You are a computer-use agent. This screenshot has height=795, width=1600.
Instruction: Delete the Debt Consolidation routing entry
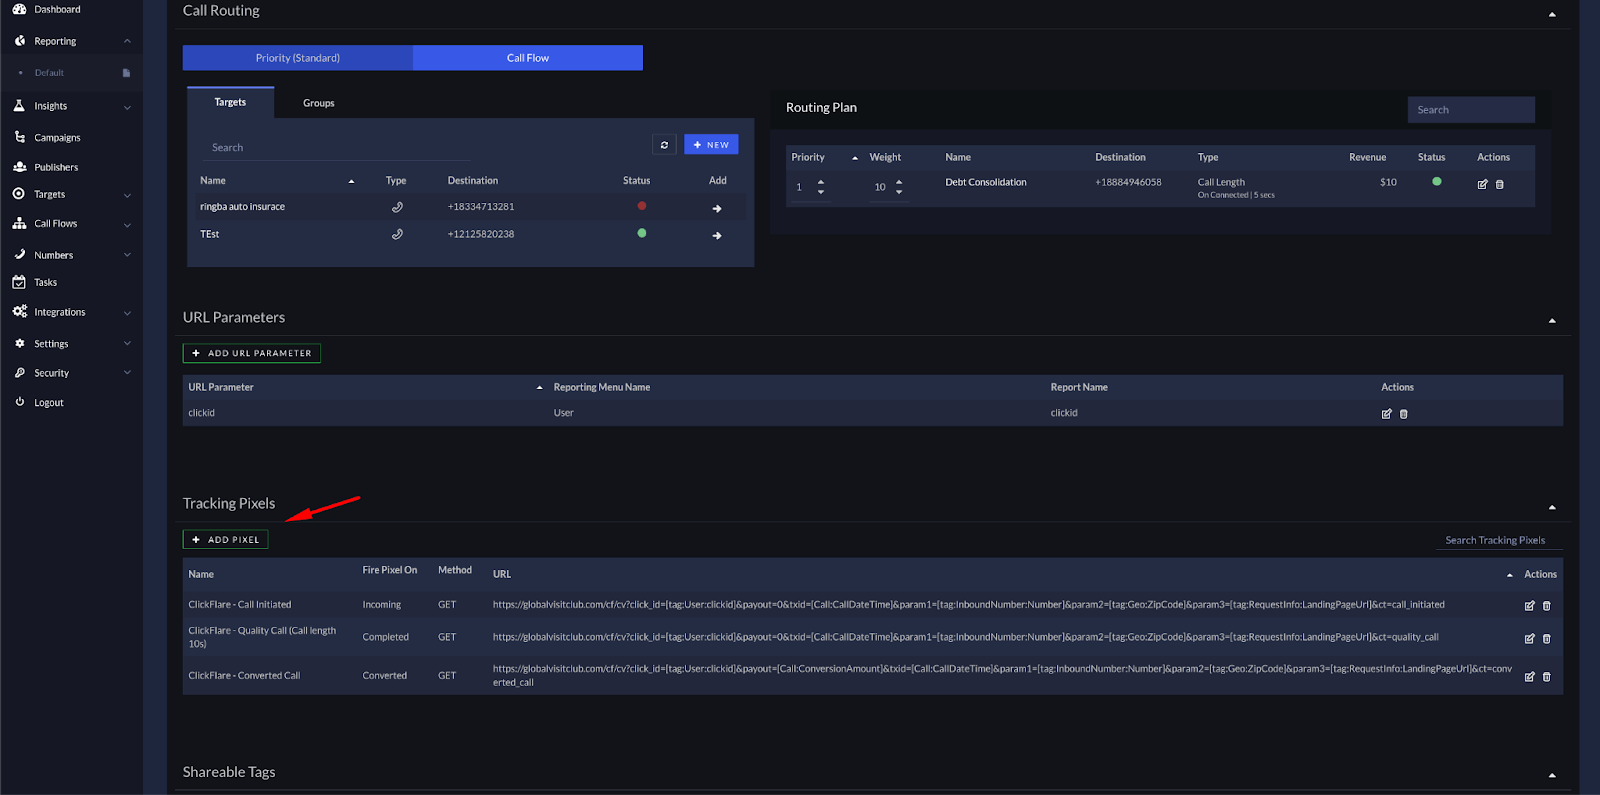(x=1499, y=184)
